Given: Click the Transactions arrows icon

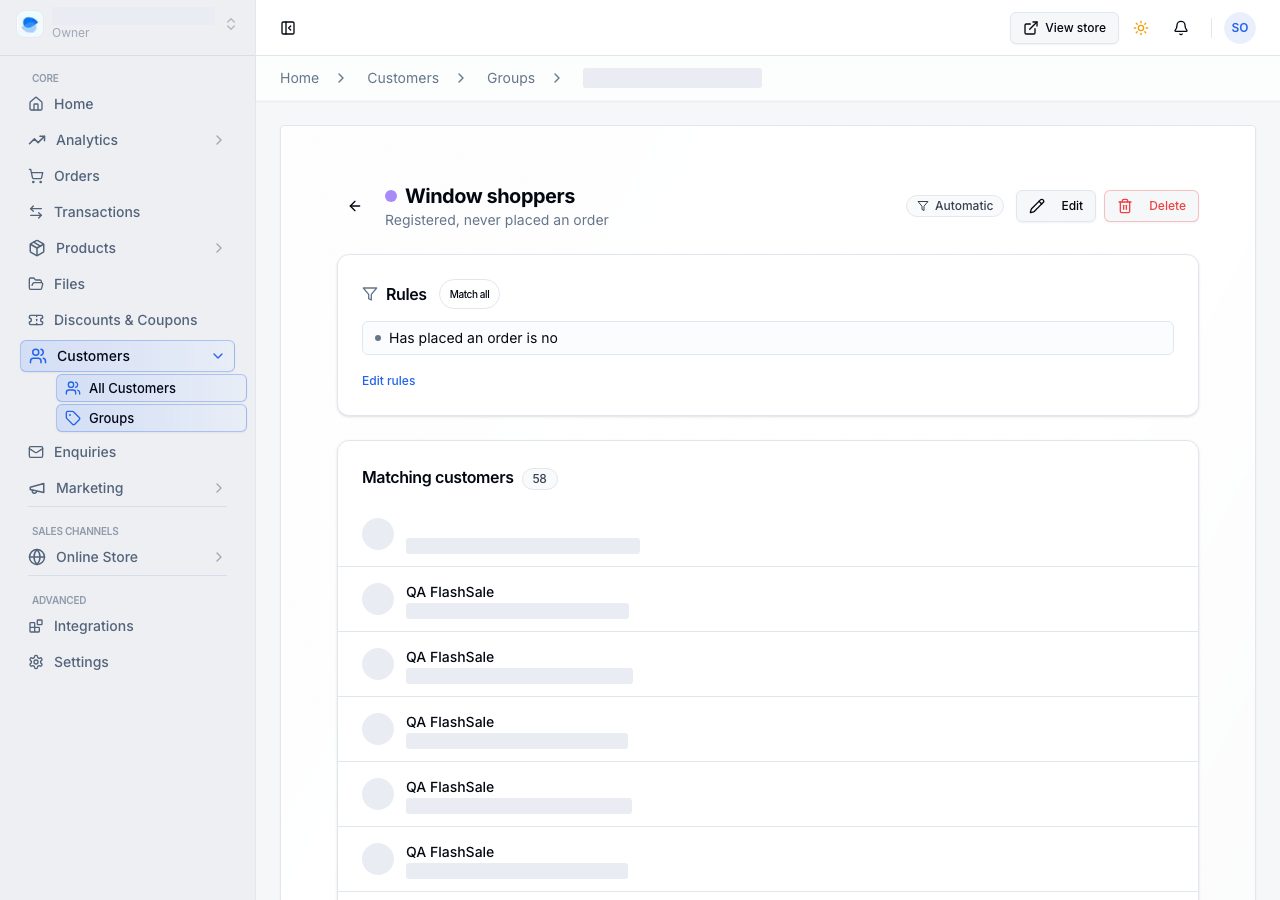Looking at the screenshot, I should pyautogui.click(x=36, y=212).
